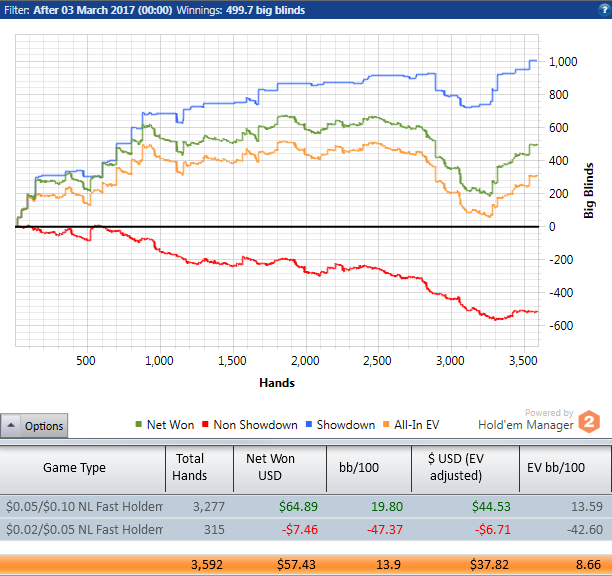Screen dimensions: 612x576
Task: Click the 315 total hands cell
Action: click(214, 530)
